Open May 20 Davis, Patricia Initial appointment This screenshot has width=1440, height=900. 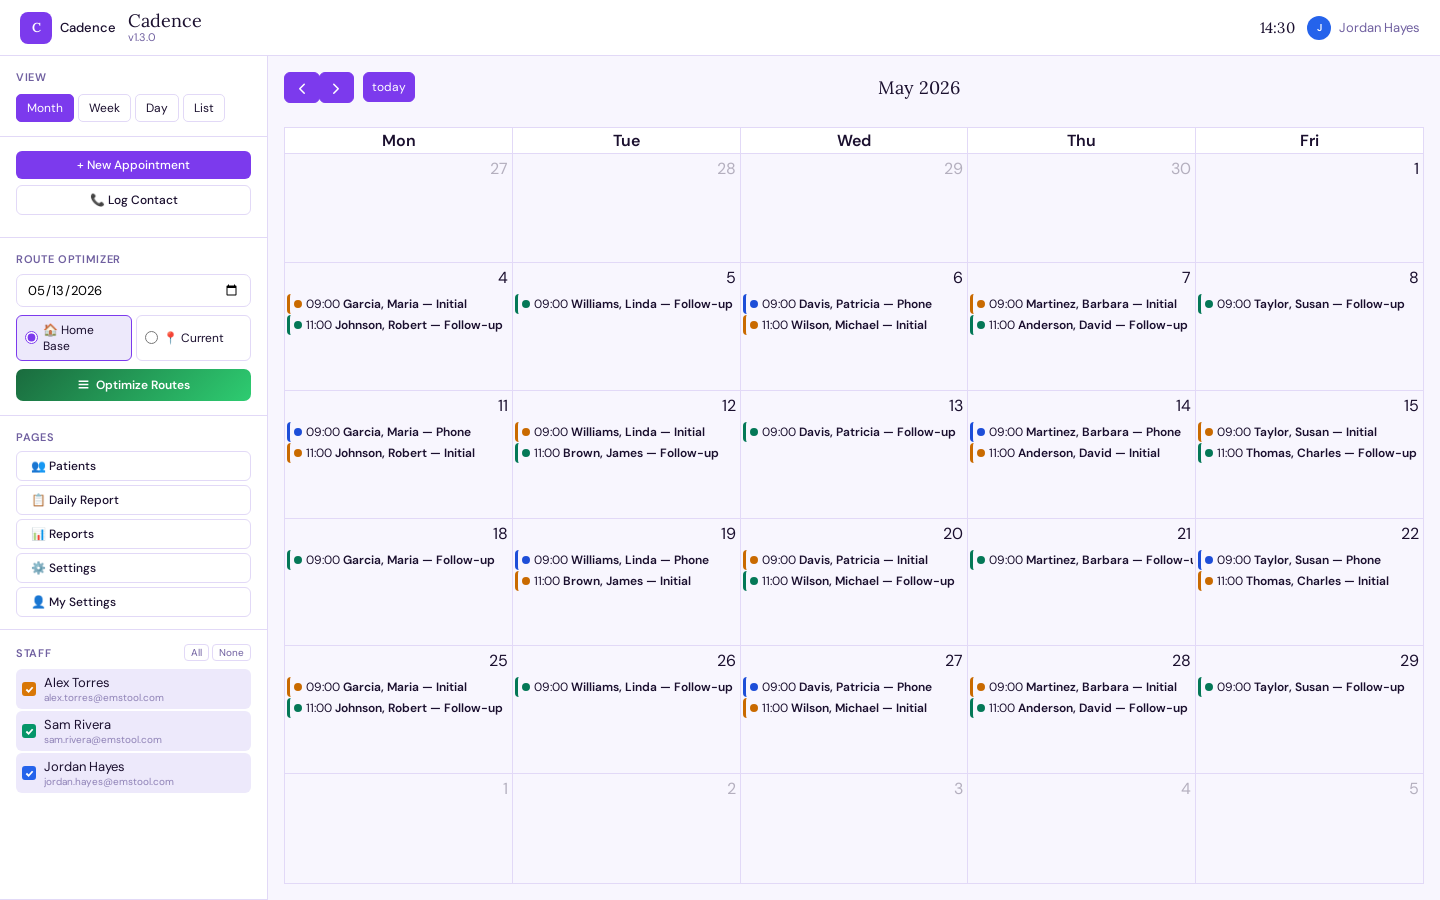(854, 560)
